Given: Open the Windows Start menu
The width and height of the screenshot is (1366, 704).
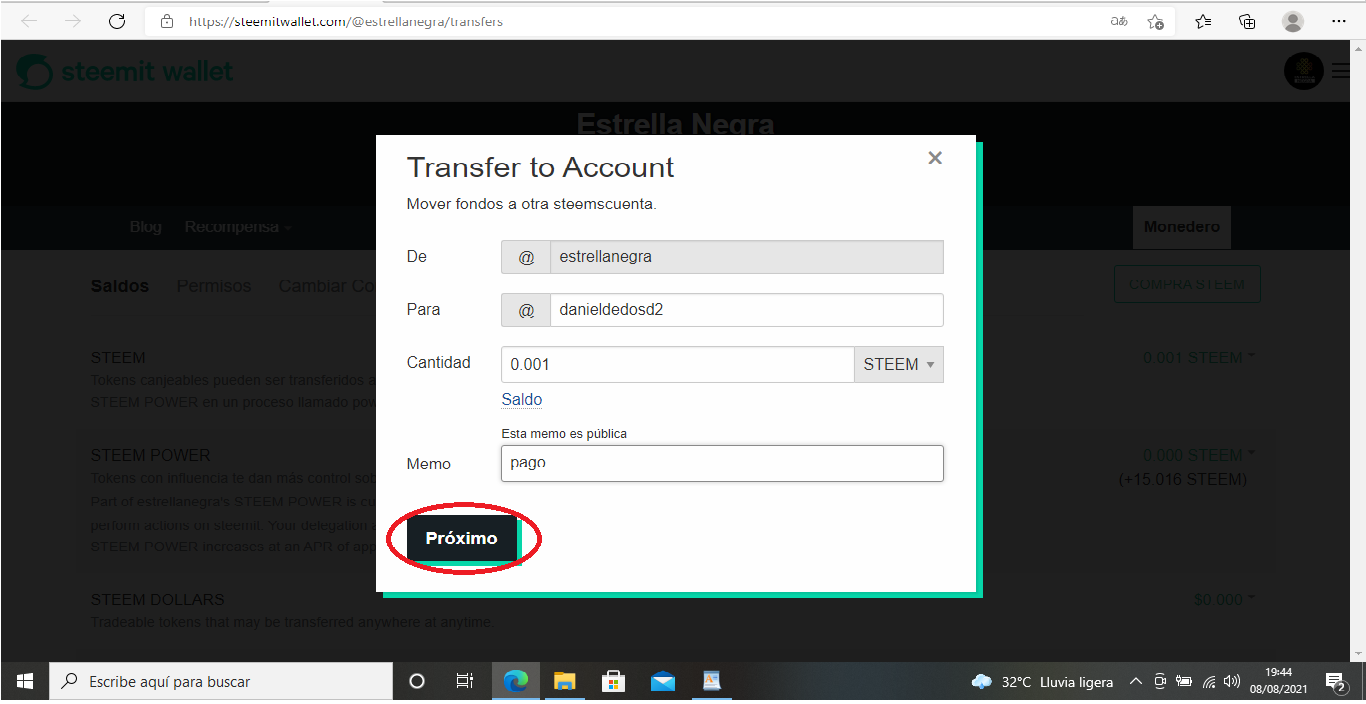Looking at the screenshot, I should point(25,681).
